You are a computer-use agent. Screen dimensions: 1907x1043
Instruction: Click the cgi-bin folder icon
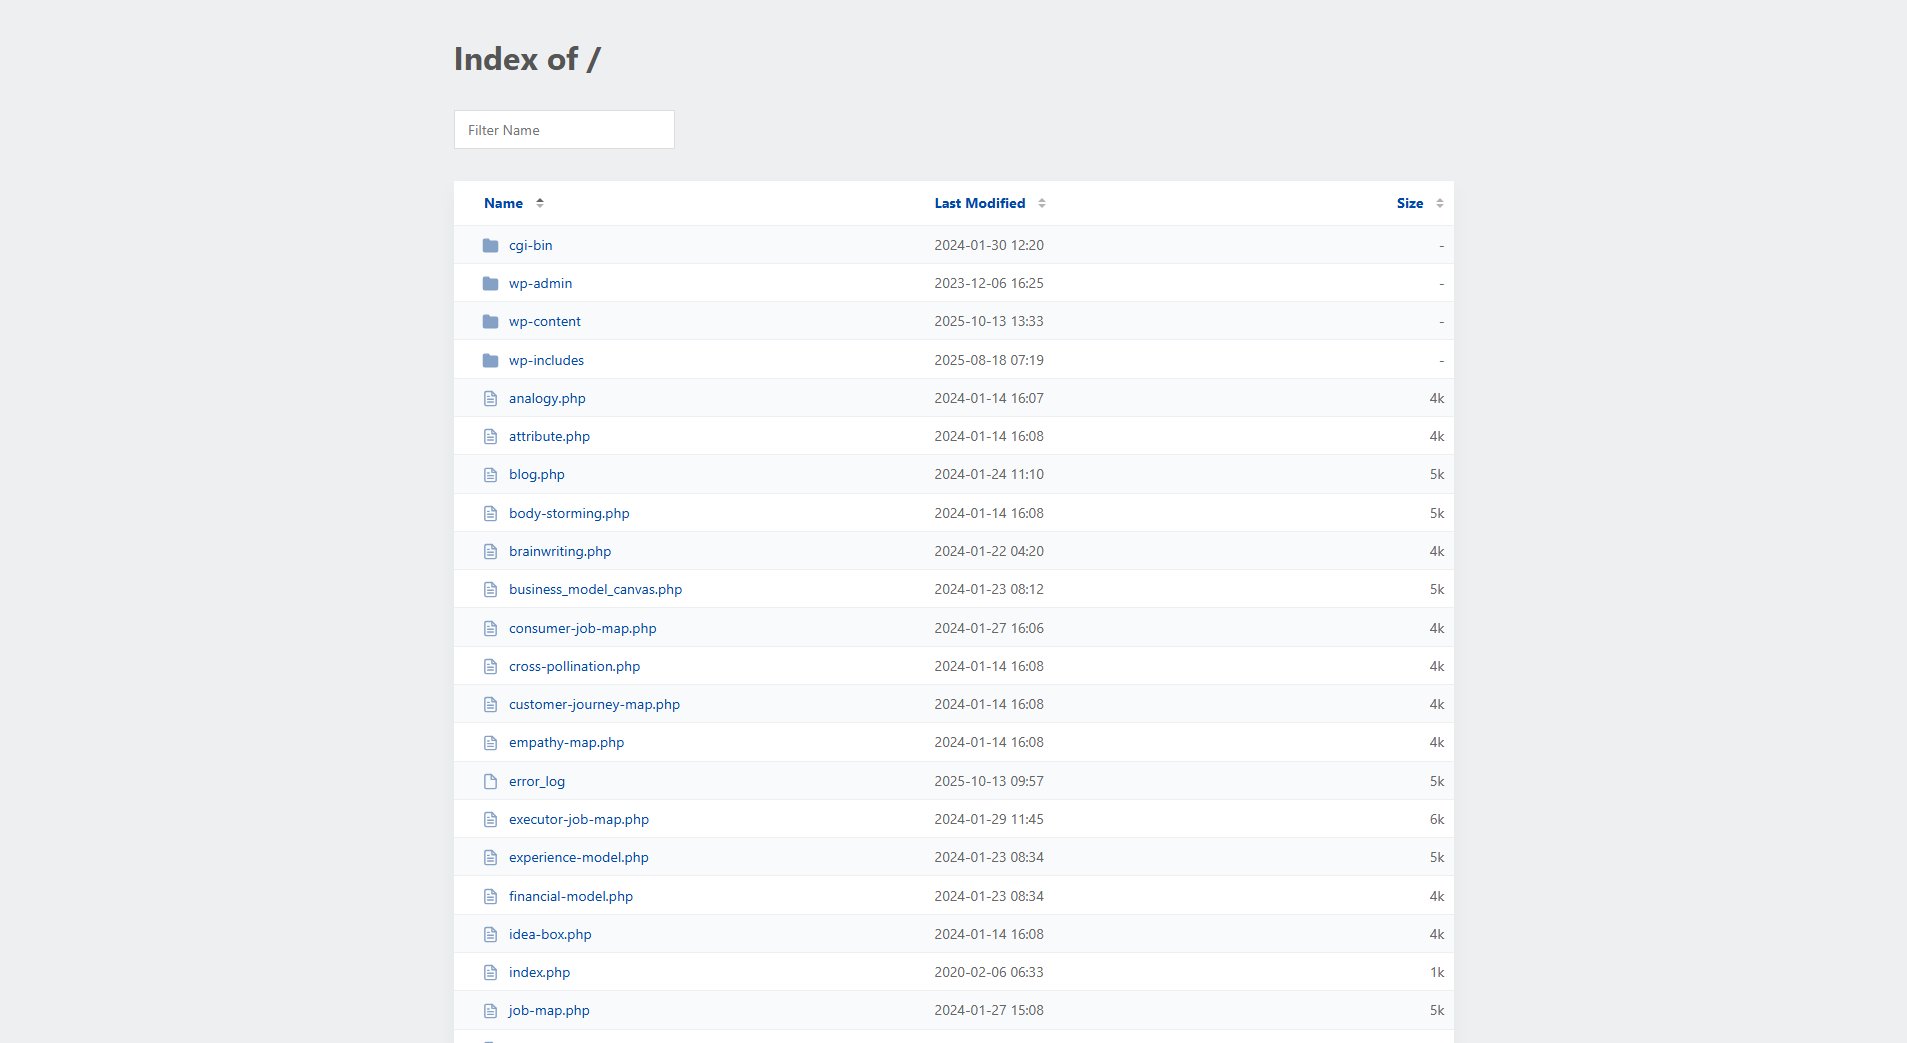click(x=490, y=245)
